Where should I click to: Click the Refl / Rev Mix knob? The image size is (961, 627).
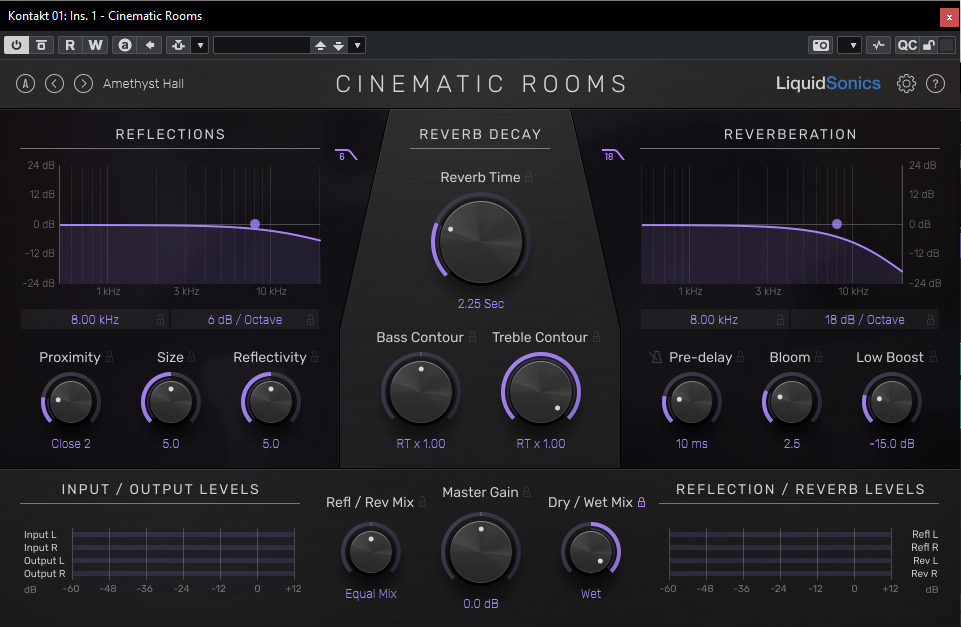[x=371, y=552]
